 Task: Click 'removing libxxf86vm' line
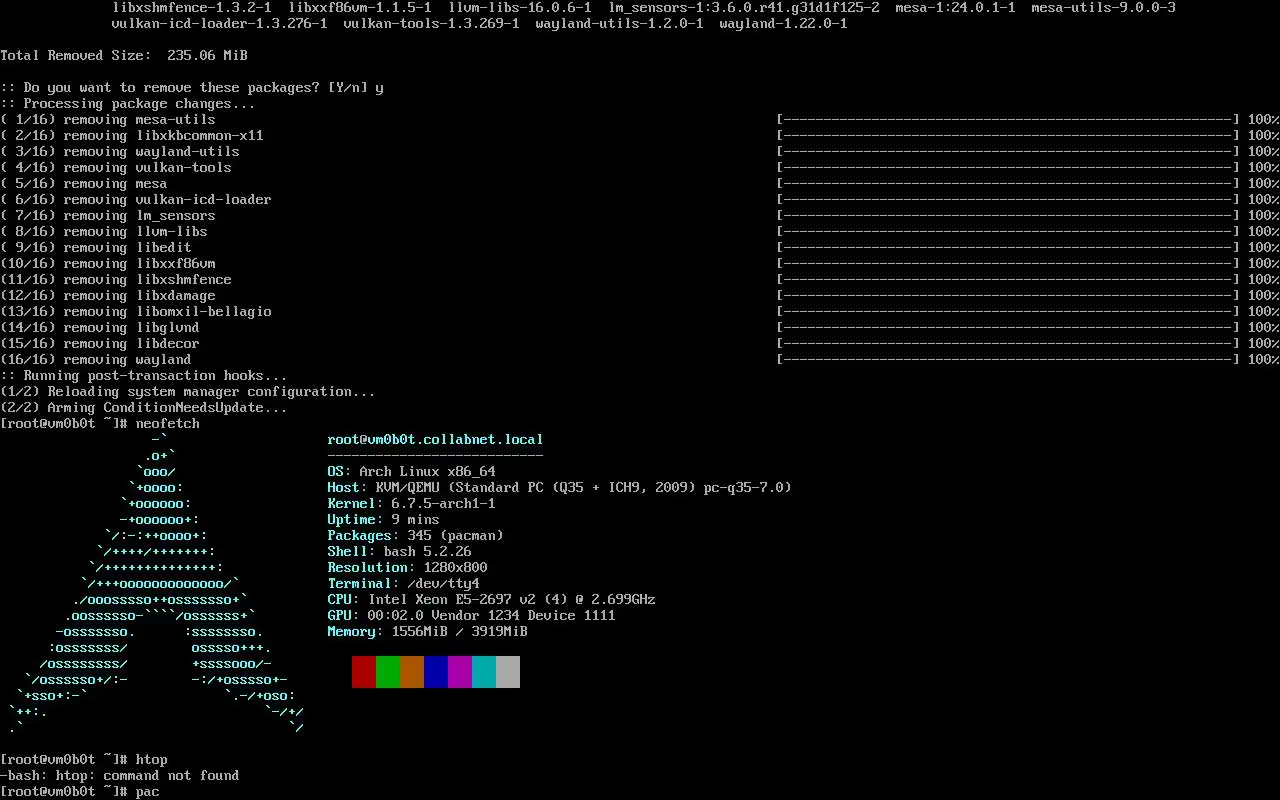click(x=108, y=264)
